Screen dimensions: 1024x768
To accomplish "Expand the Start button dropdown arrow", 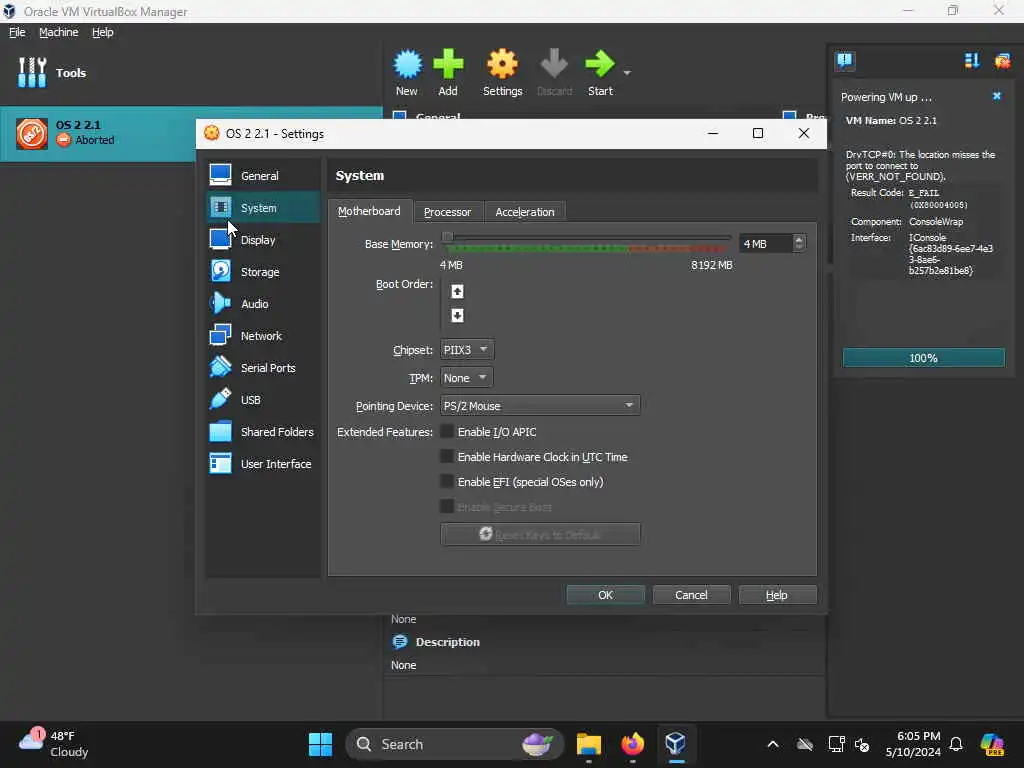I will click(x=627, y=72).
